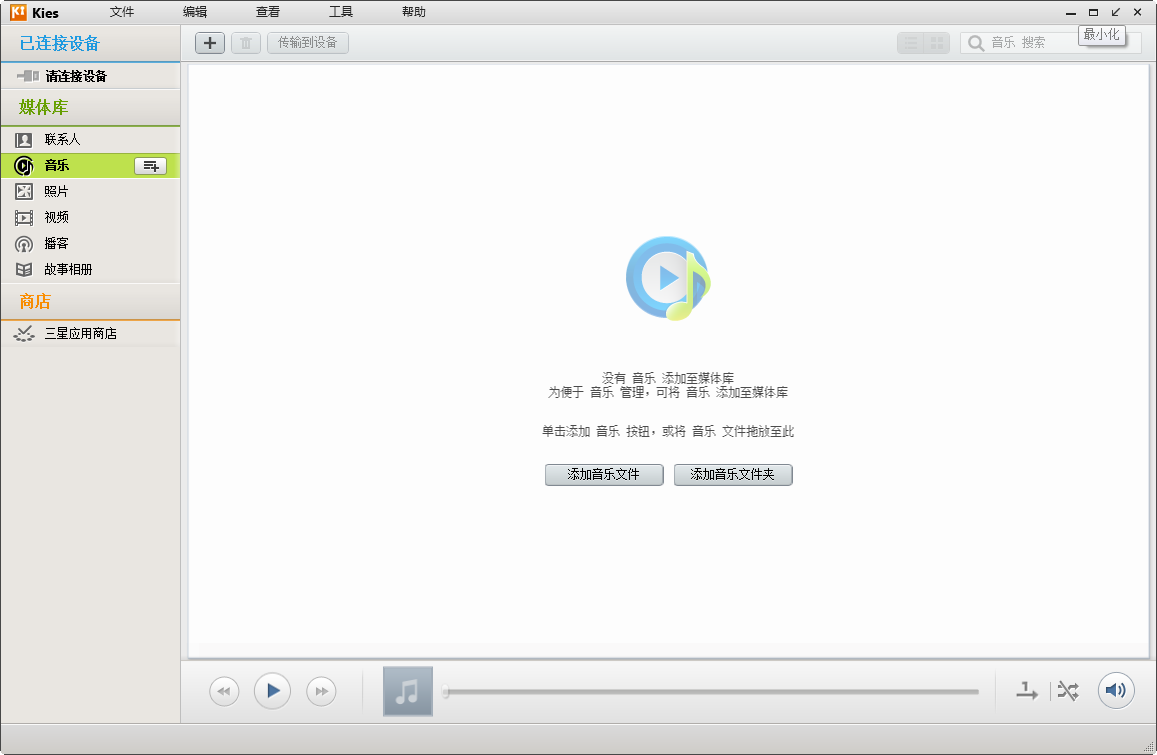Switch to thumbnail grid view icon
1157x755 pixels.
(936, 43)
